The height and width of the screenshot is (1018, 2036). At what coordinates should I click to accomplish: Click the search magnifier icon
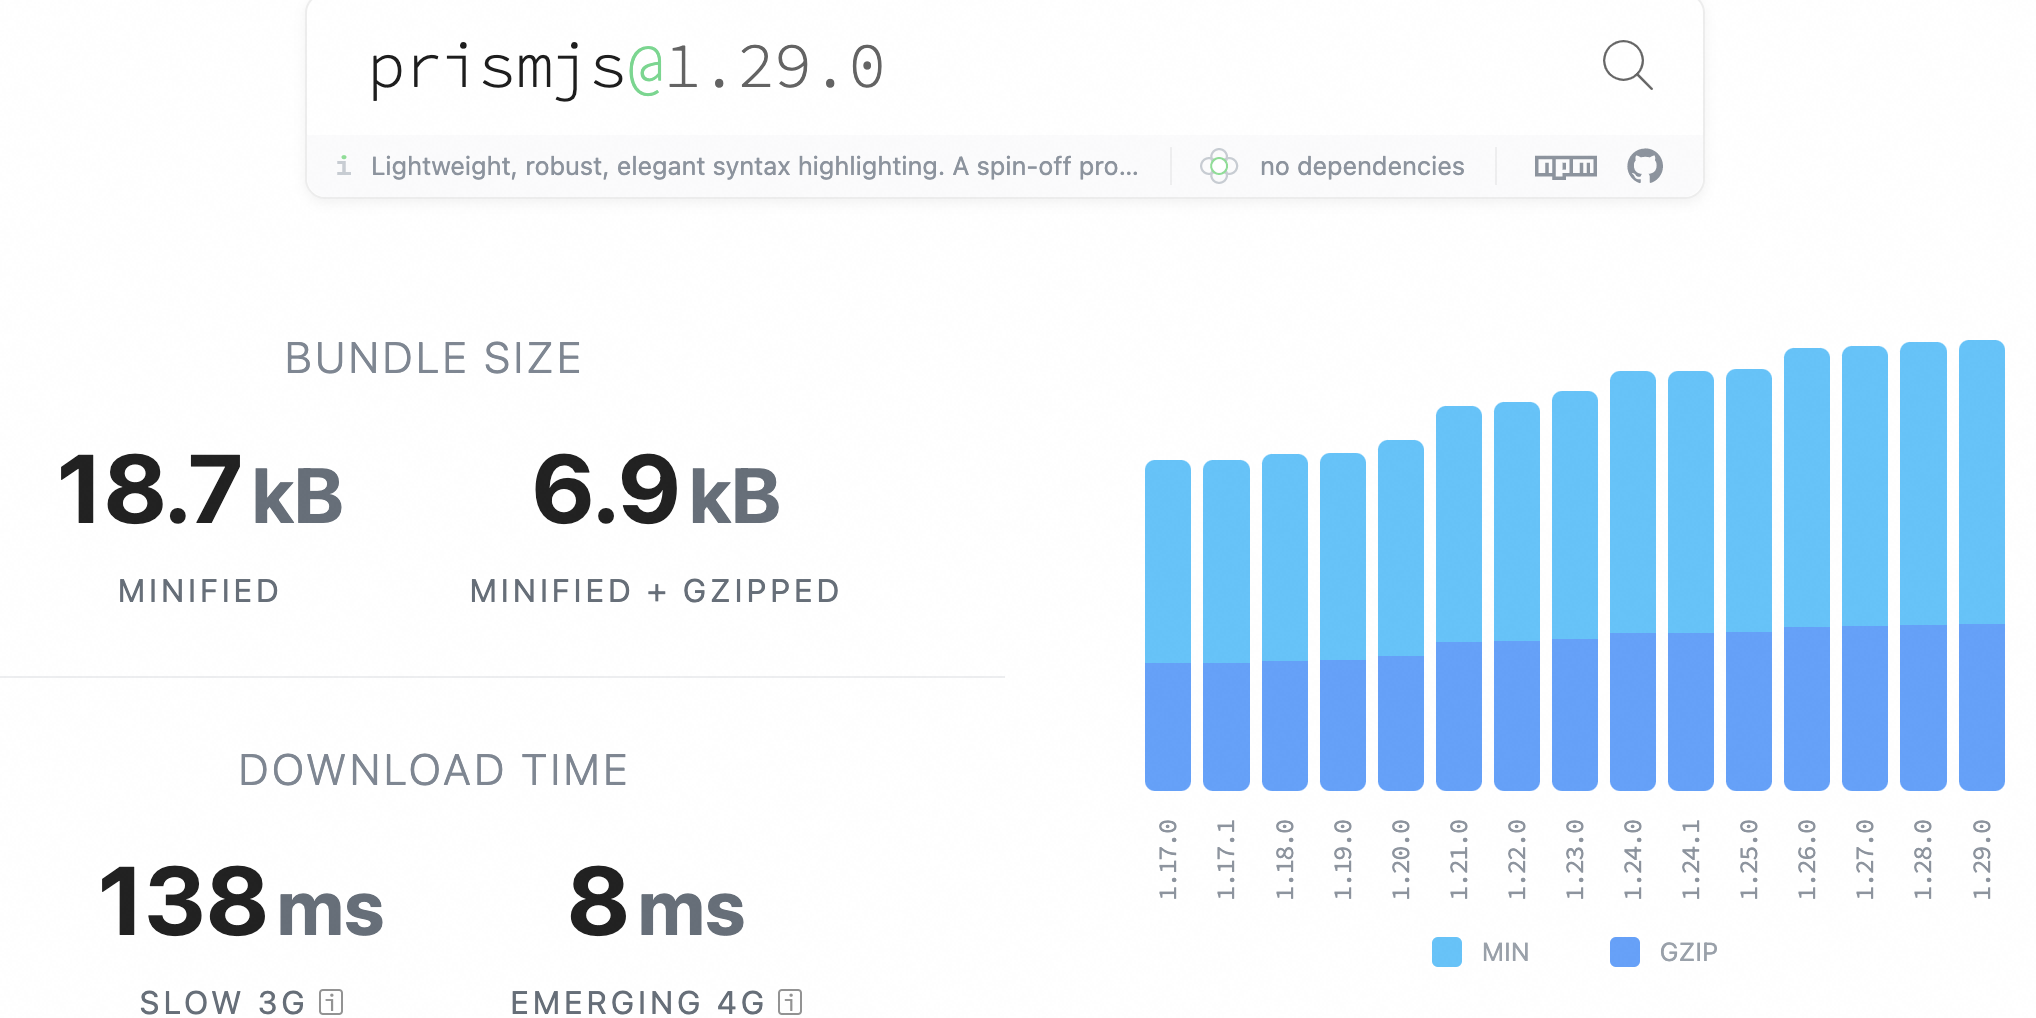click(1627, 66)
